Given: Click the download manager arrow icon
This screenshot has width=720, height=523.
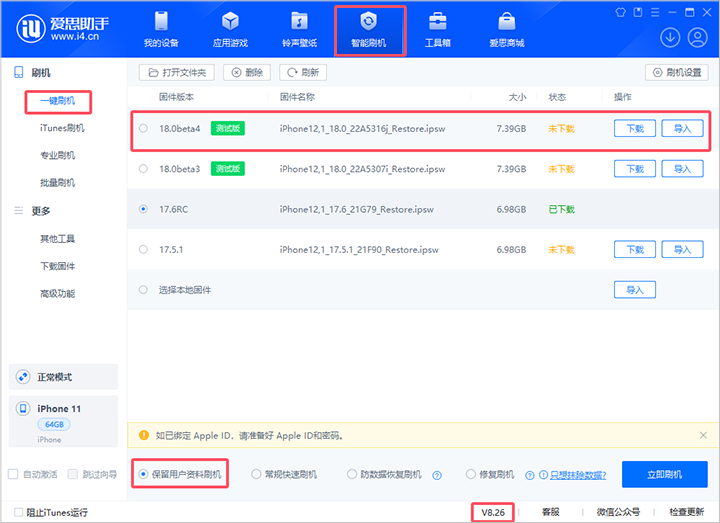Looking at the screenshot, I should click(670, 38).
